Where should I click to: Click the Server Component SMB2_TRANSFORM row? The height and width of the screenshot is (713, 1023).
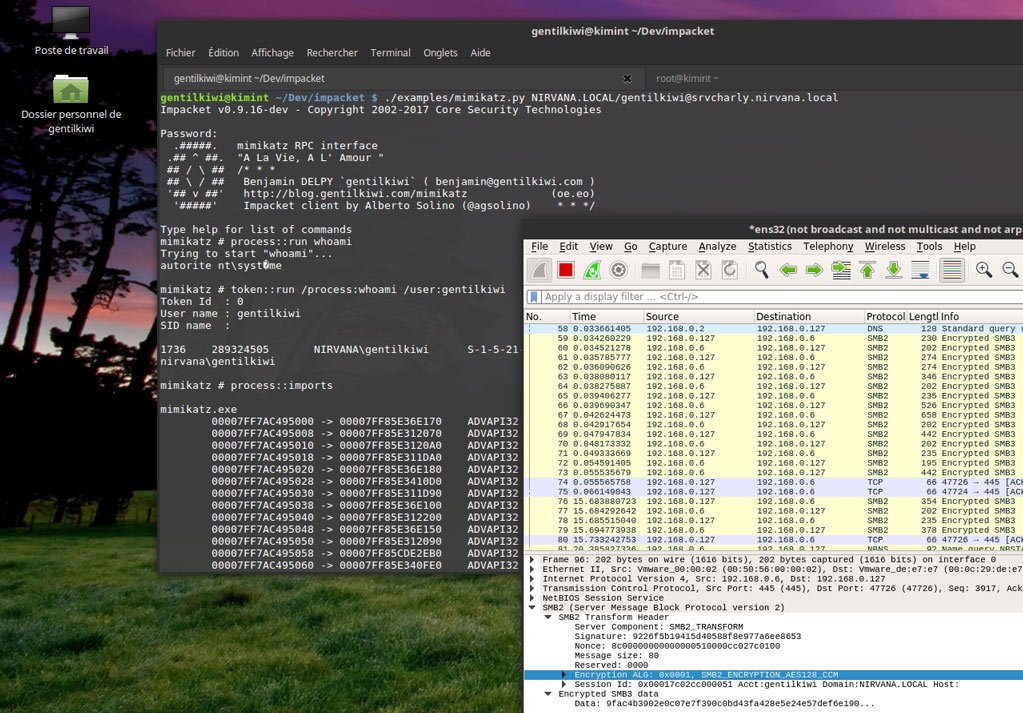coord(658,627)
